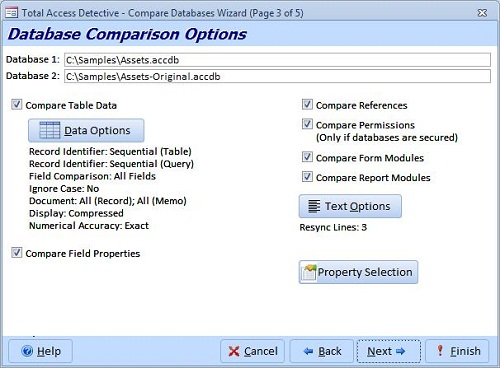This screenshot has height=368, width=500.
Task: Click 'Record Identifier: Sequential (Table)' text
Action: click(x=110, y=152)
